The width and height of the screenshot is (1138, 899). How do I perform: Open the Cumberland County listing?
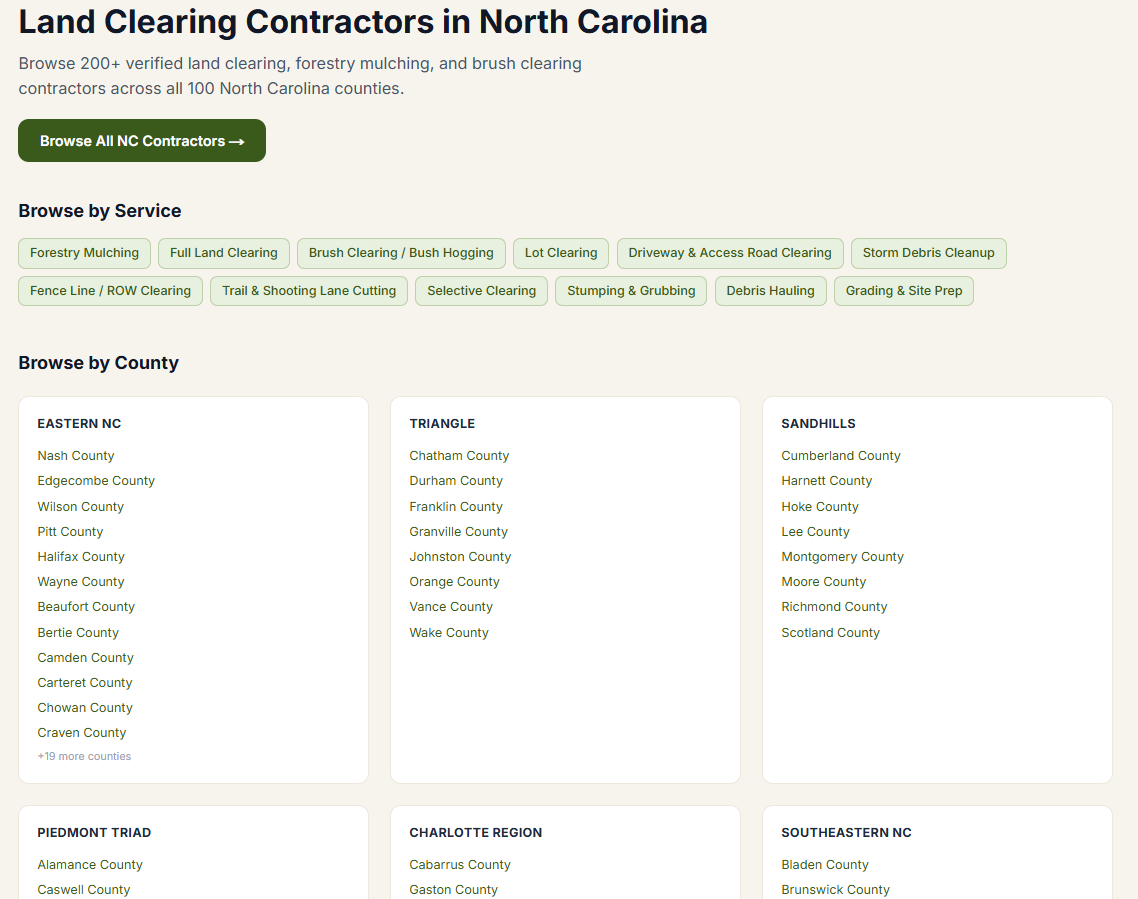click(x=841, y=455)
